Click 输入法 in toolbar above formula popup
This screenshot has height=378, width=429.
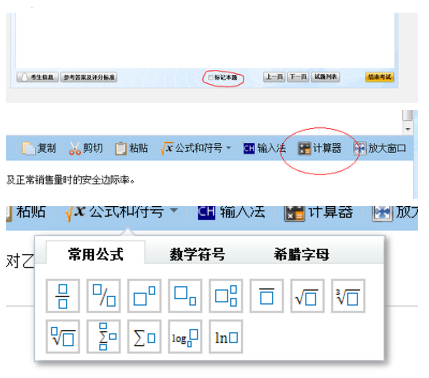232,212
